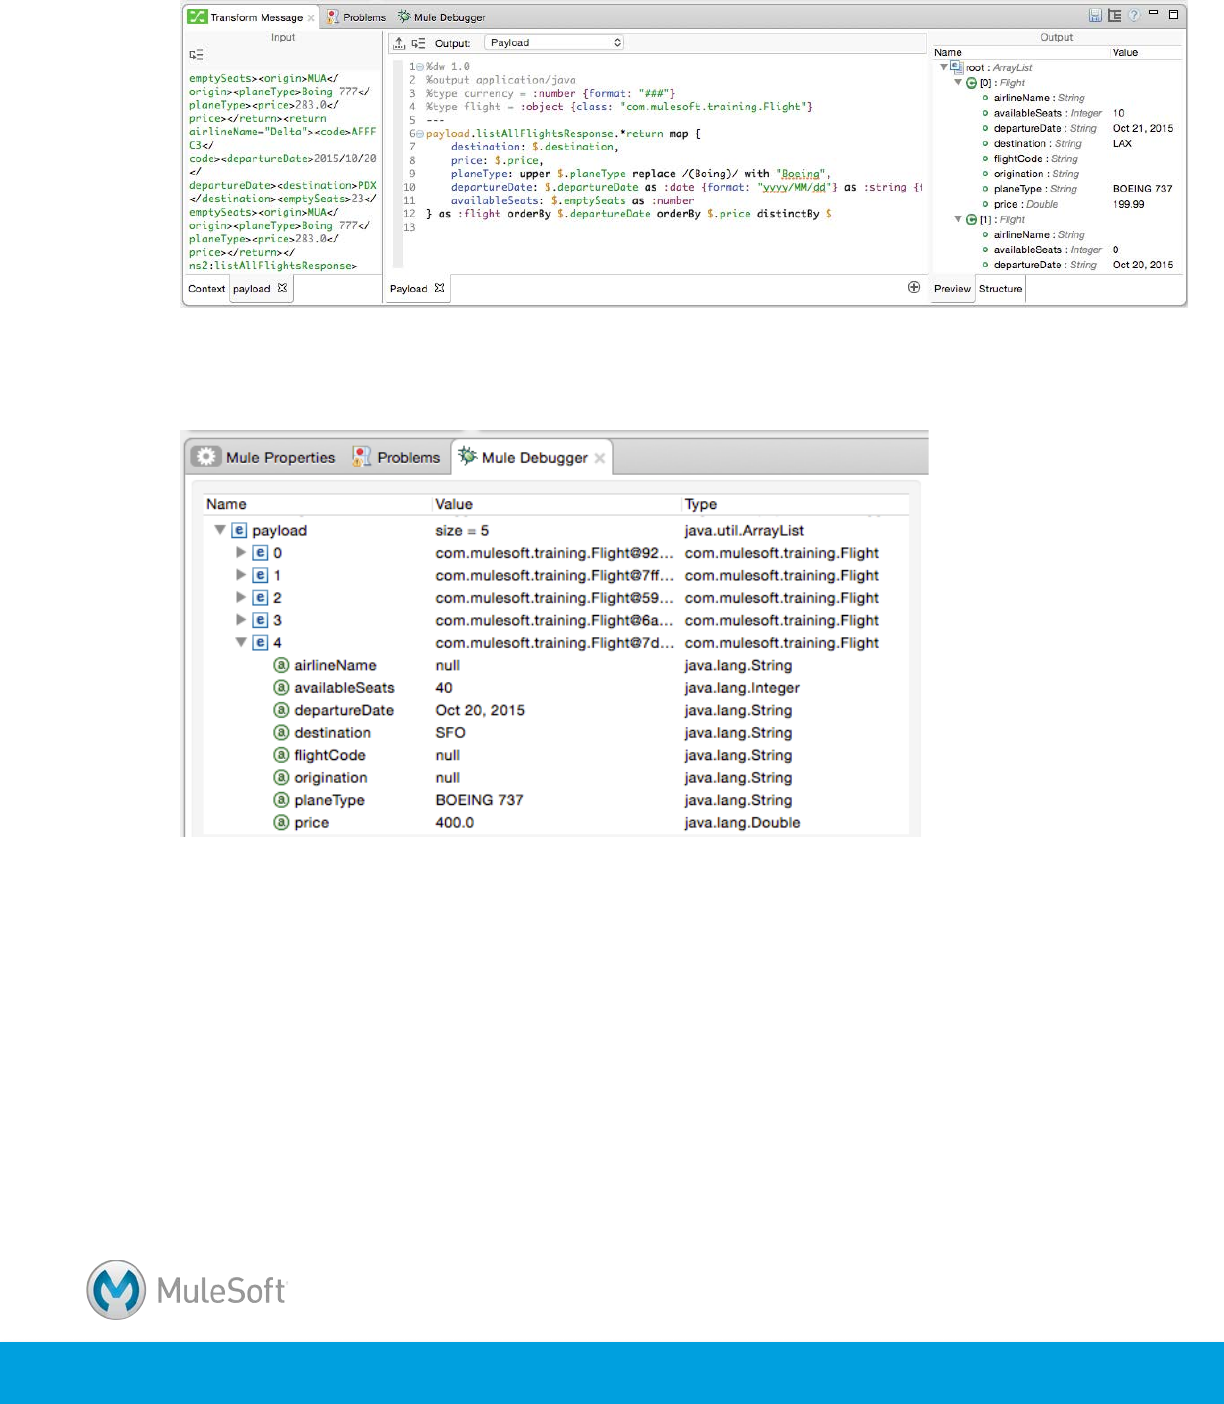Click the 'a' icon beside destination in debugger
Image resolution: width=1224 pixels, height=1404 pixels.
281,732
